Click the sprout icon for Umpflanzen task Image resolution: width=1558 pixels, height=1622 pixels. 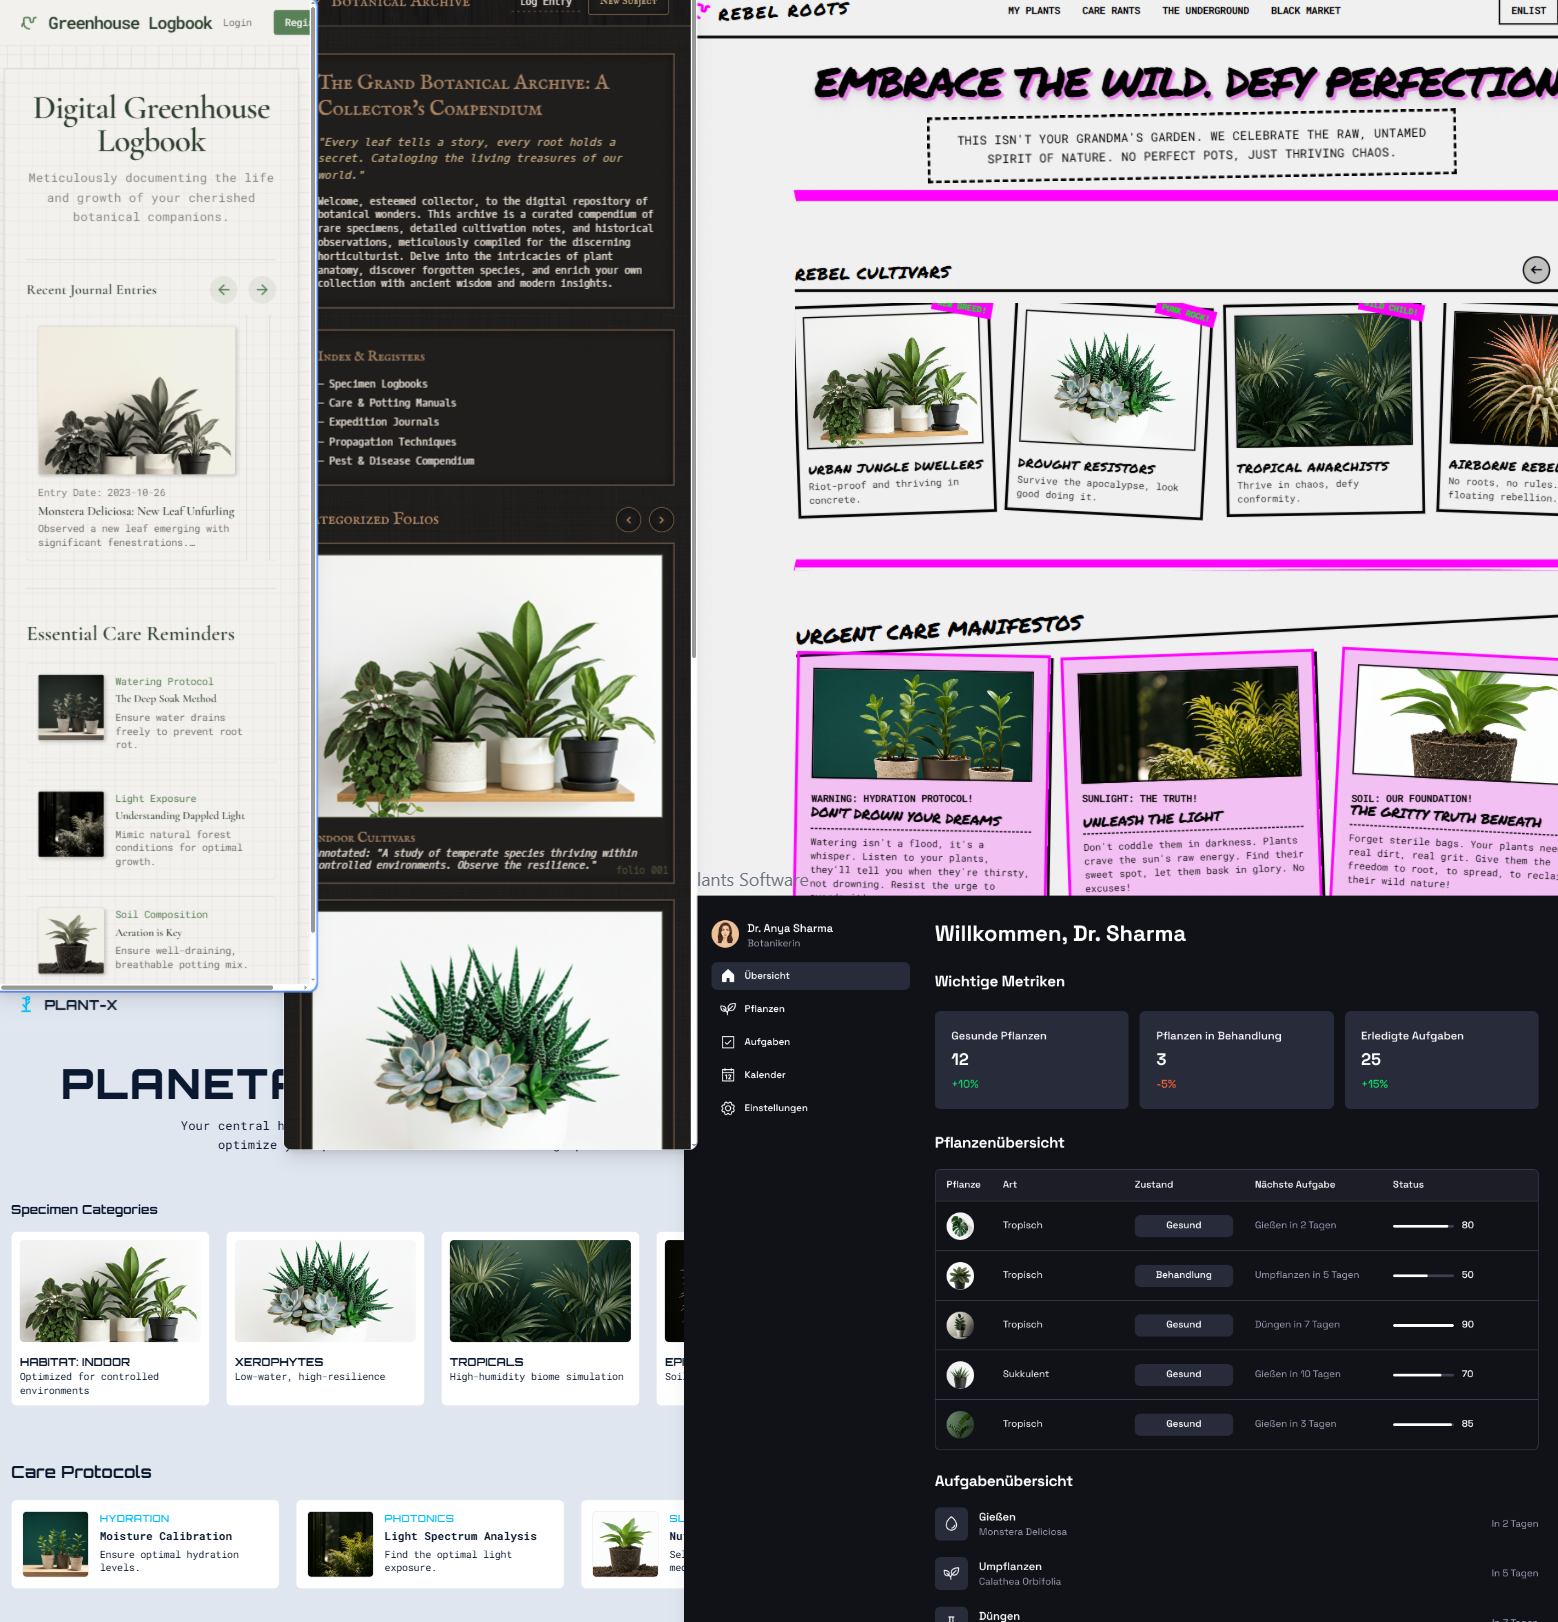point(951,1573)
